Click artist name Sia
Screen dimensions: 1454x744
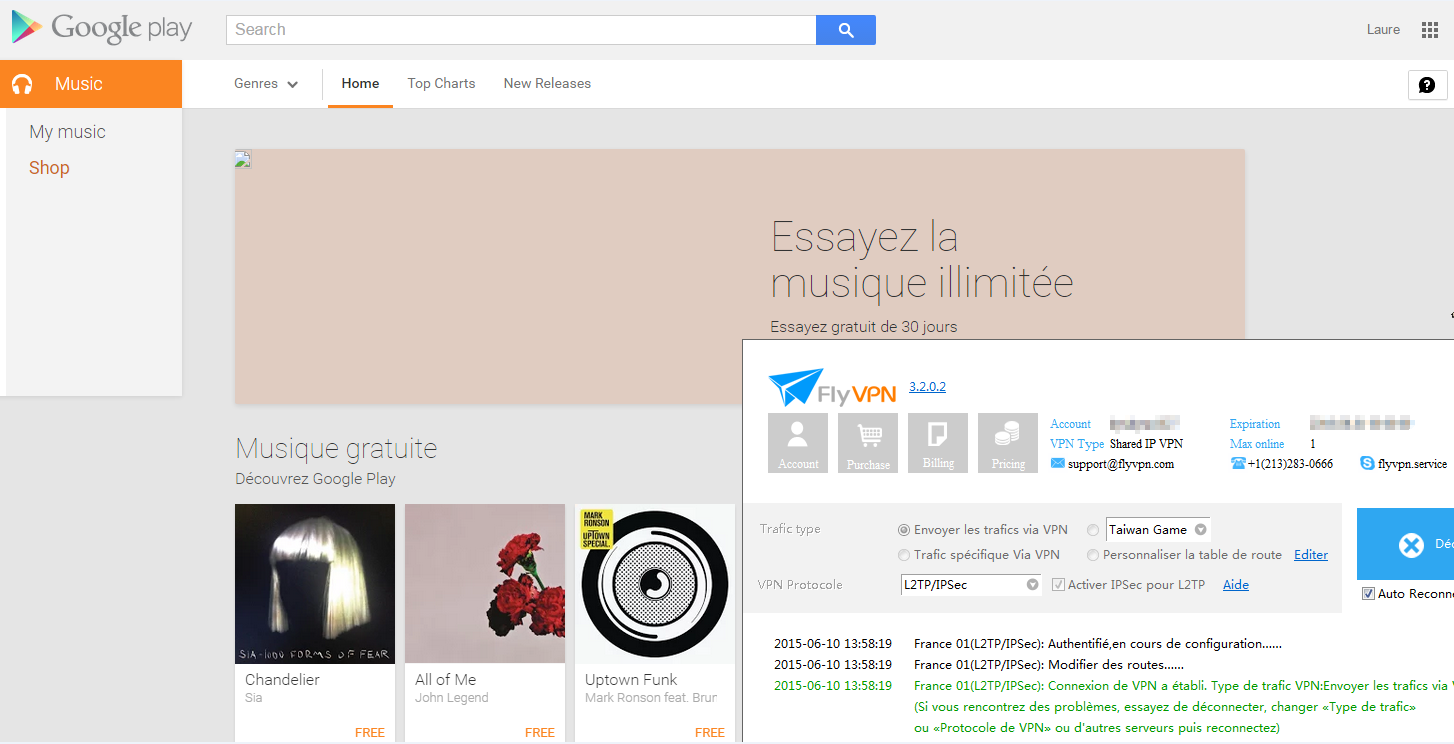254,698
